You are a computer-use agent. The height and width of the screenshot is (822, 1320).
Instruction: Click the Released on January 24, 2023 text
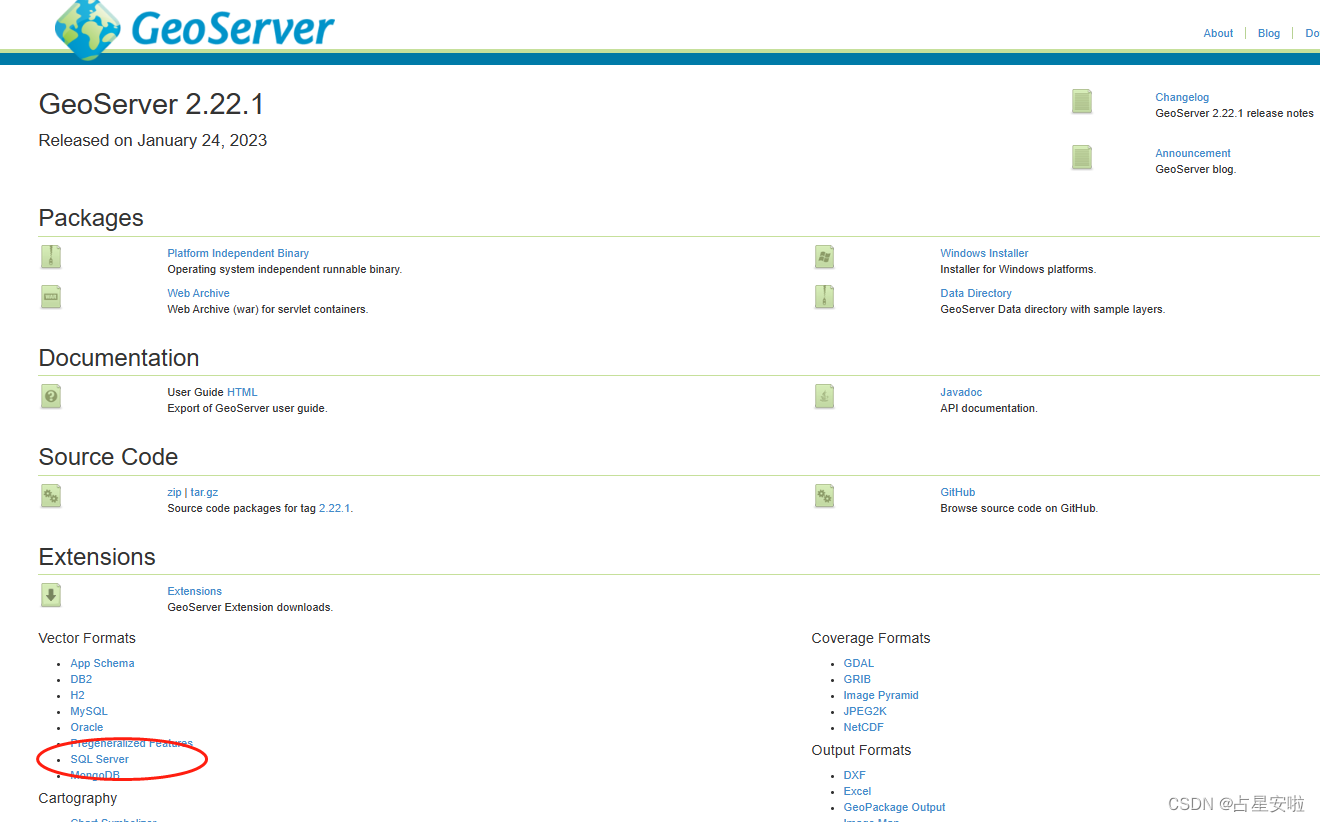[x=153, y=140]
